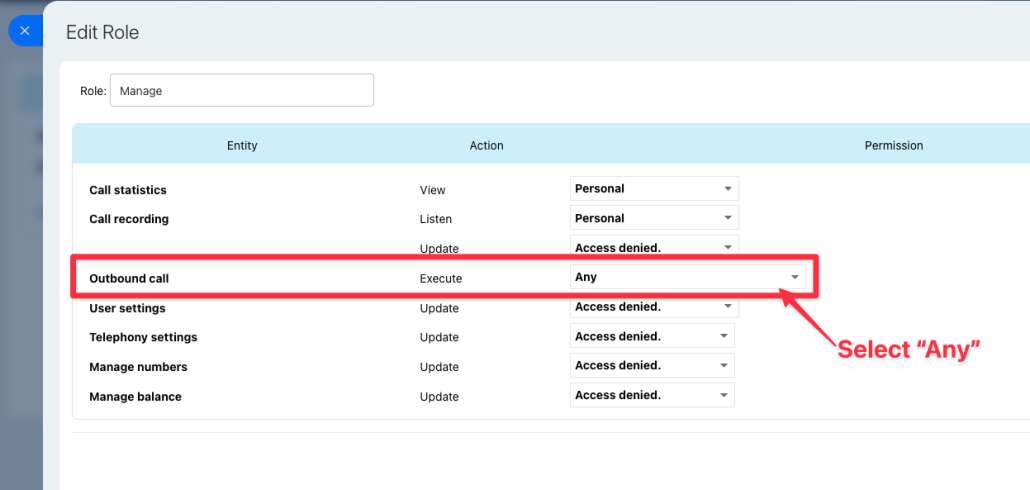Click the Action column header
1030x490 pixels.
(x=486, y=146)
